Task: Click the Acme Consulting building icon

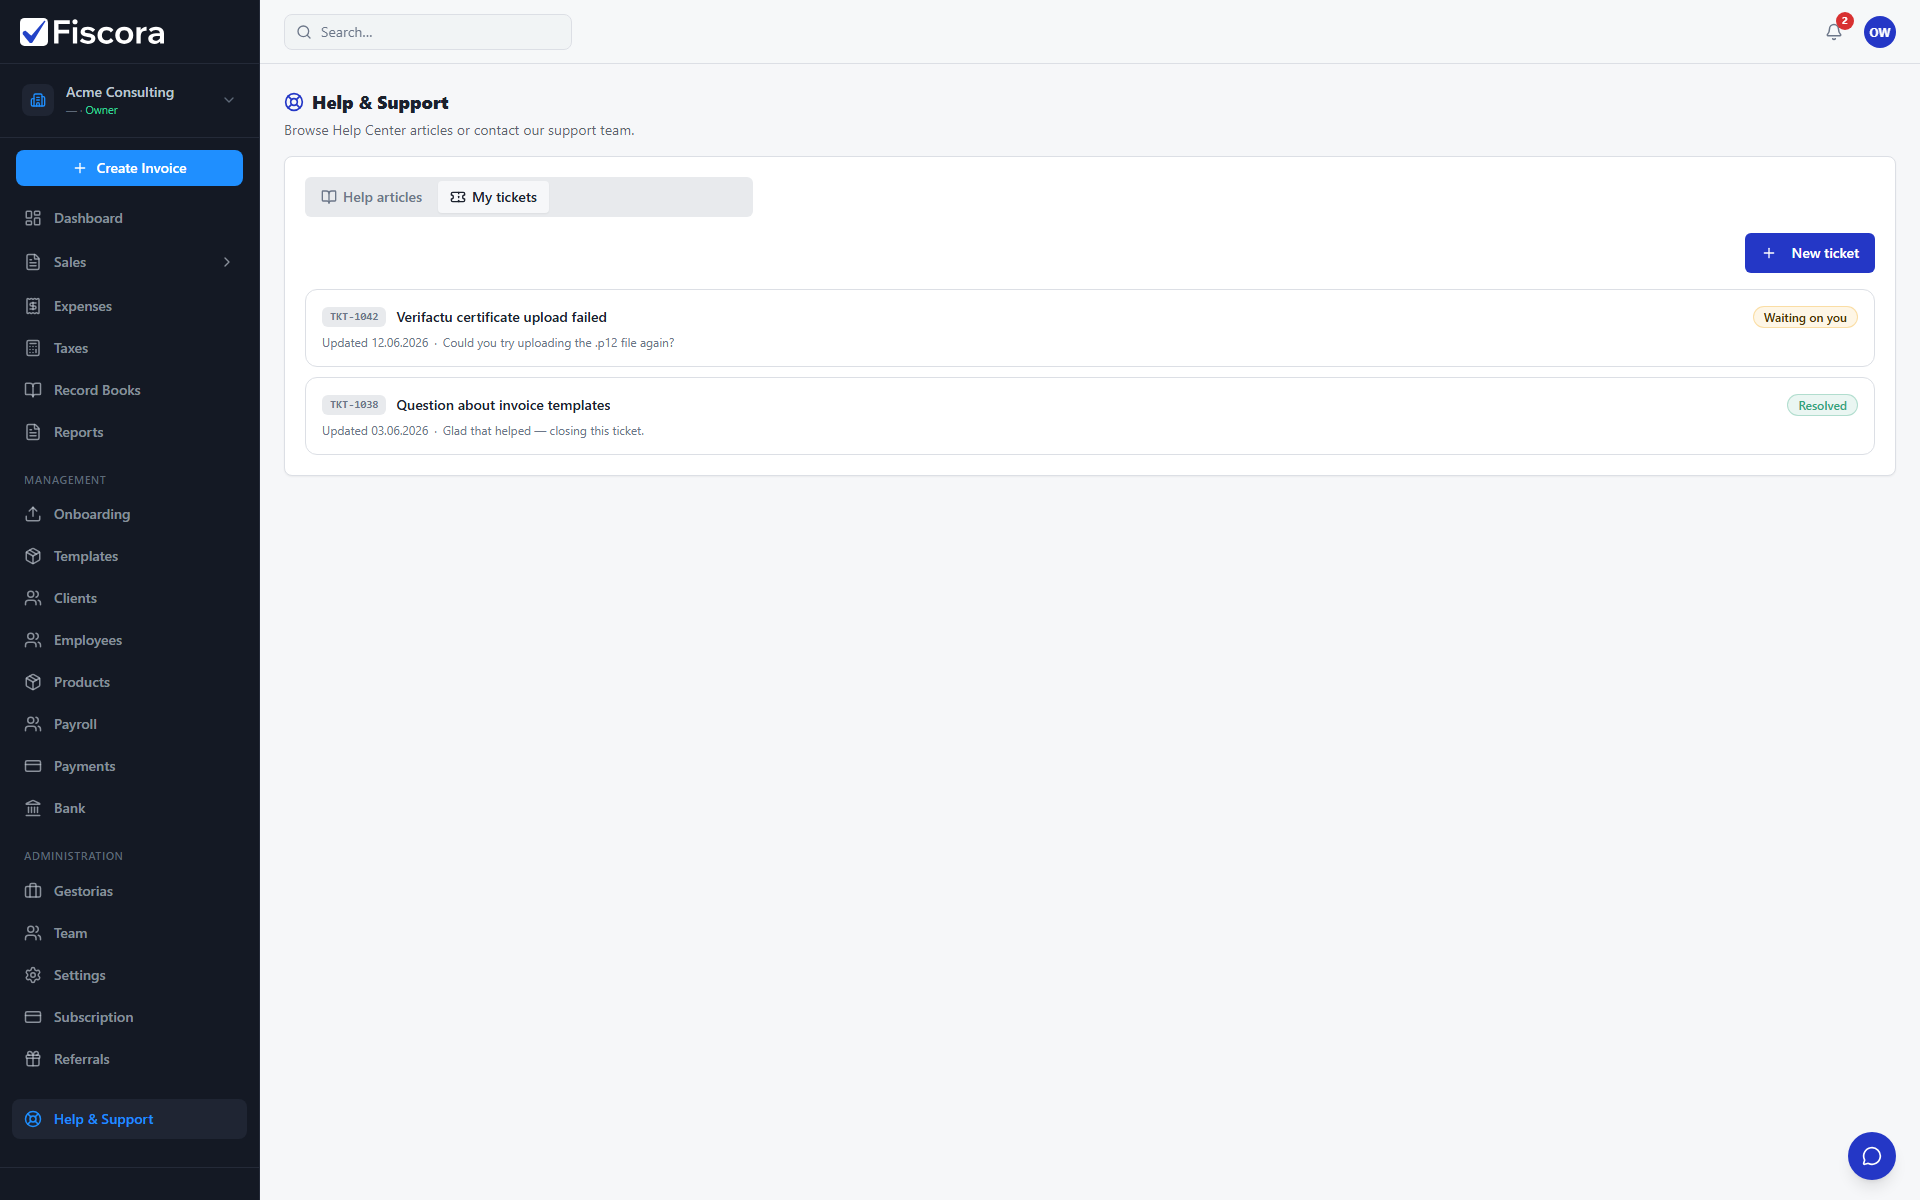Action: [x=38, y=100]
